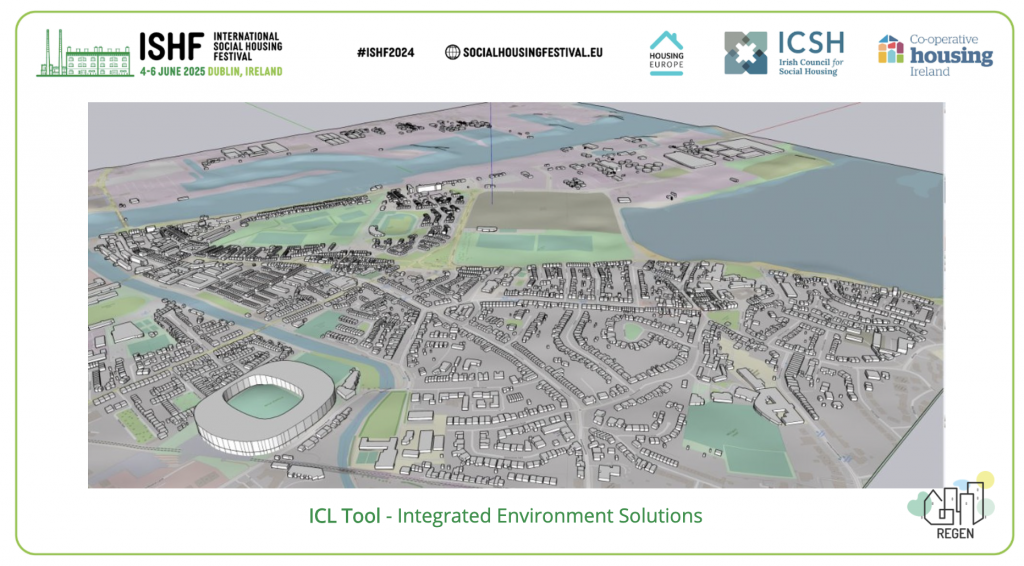Click the Irish Council for Social Housing text
1024x566 pixels.
[810, 67]
